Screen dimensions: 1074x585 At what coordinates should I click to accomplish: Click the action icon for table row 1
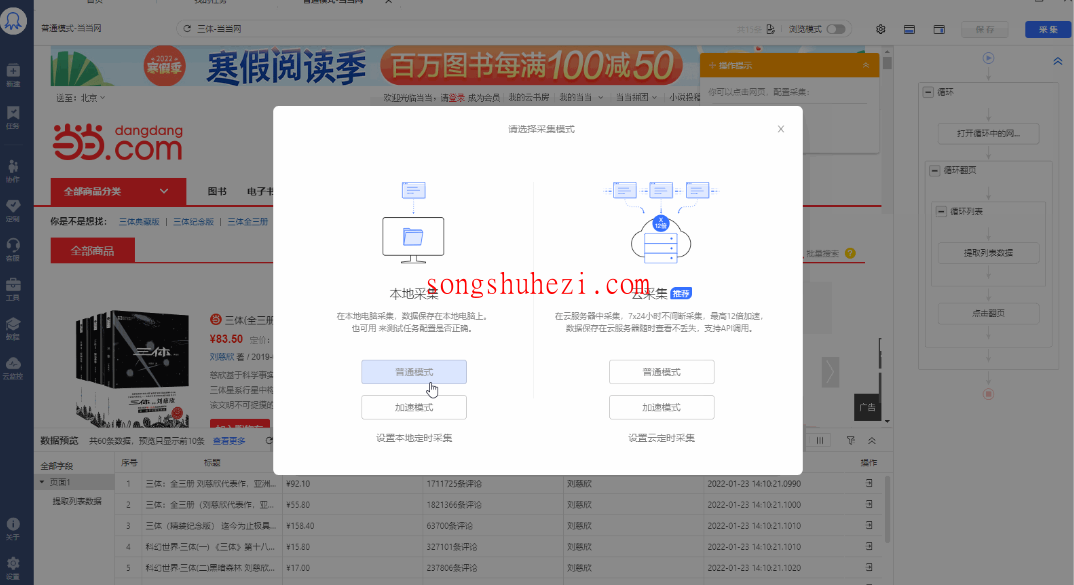pyautogui.click(x=869, y=483)
